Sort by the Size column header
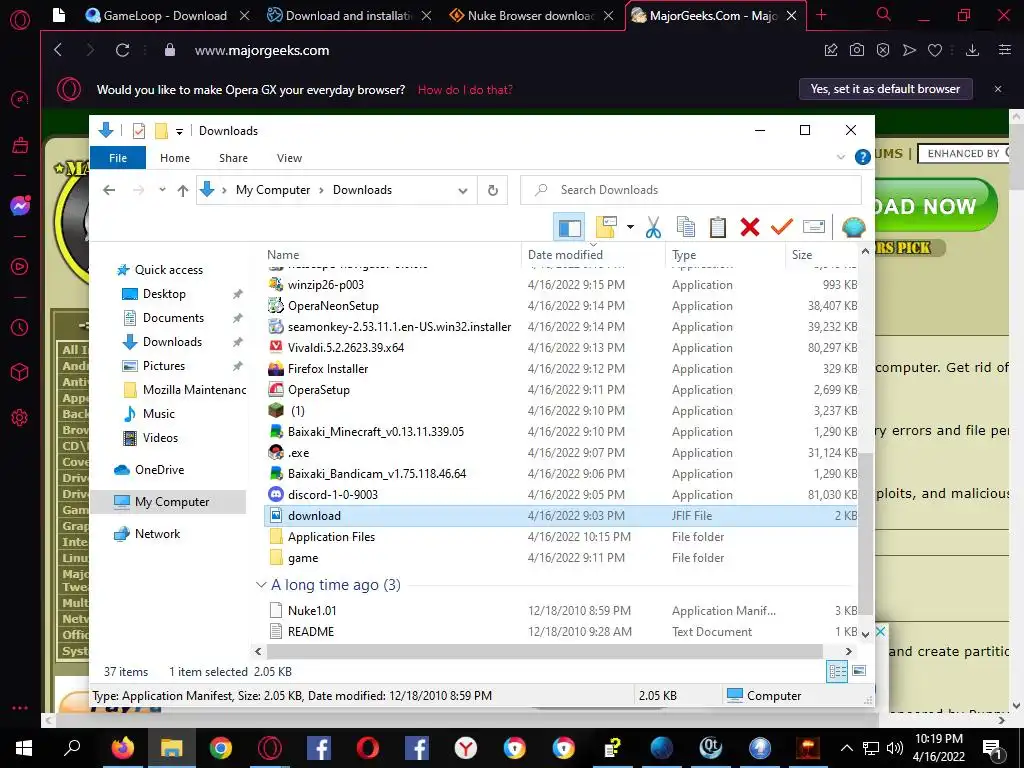This screenshot has width=1024, height=768. coord(802,255)
